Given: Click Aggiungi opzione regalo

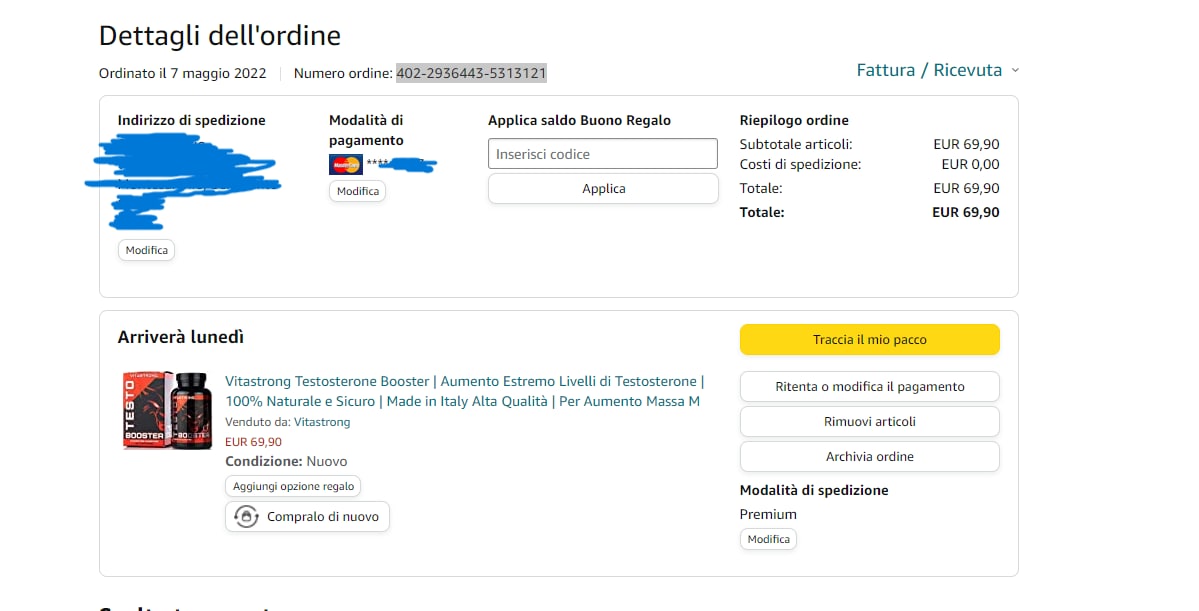Looking at the screenshot, I should coord(293,486).
